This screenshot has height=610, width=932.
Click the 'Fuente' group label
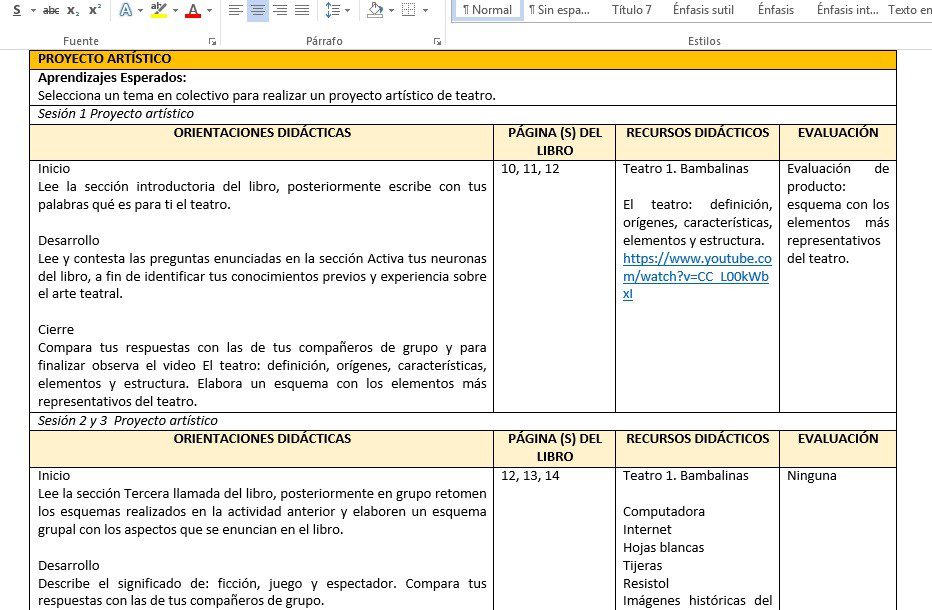click(x=81, y=41)
